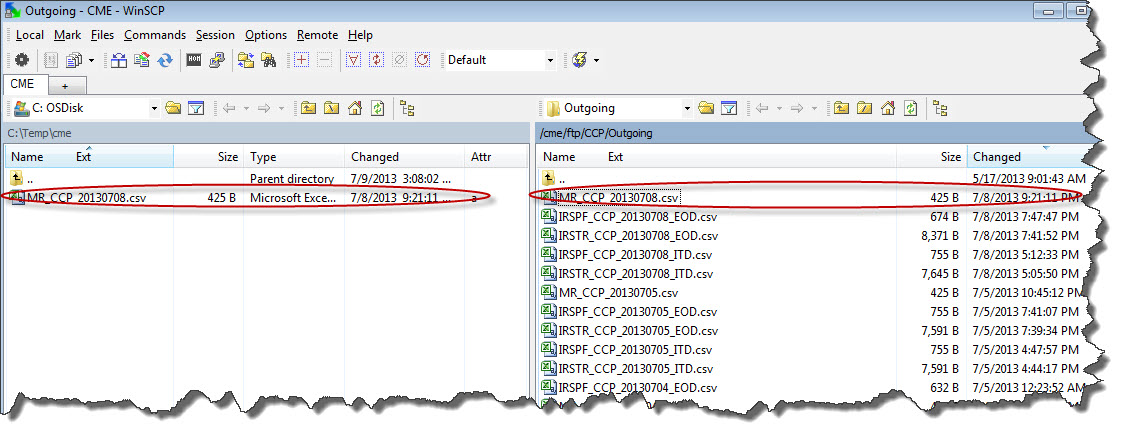Viewport: 1126px width, 436px height.
Task: Open a new session tab
Action: tap(66, 85)
